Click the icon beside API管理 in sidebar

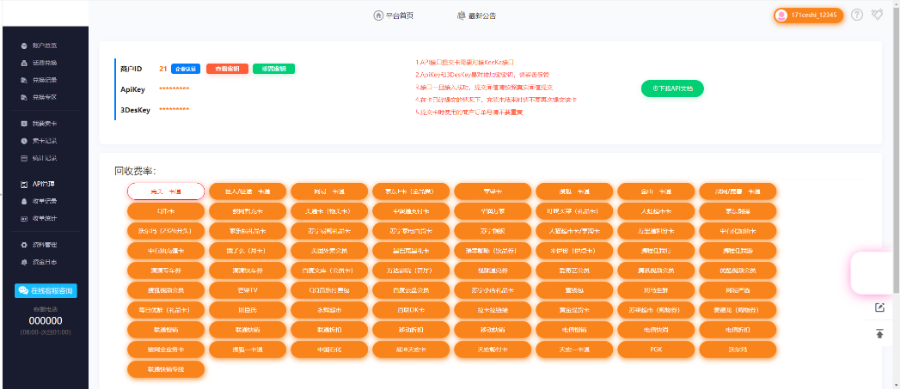click(x=24, y=184)
